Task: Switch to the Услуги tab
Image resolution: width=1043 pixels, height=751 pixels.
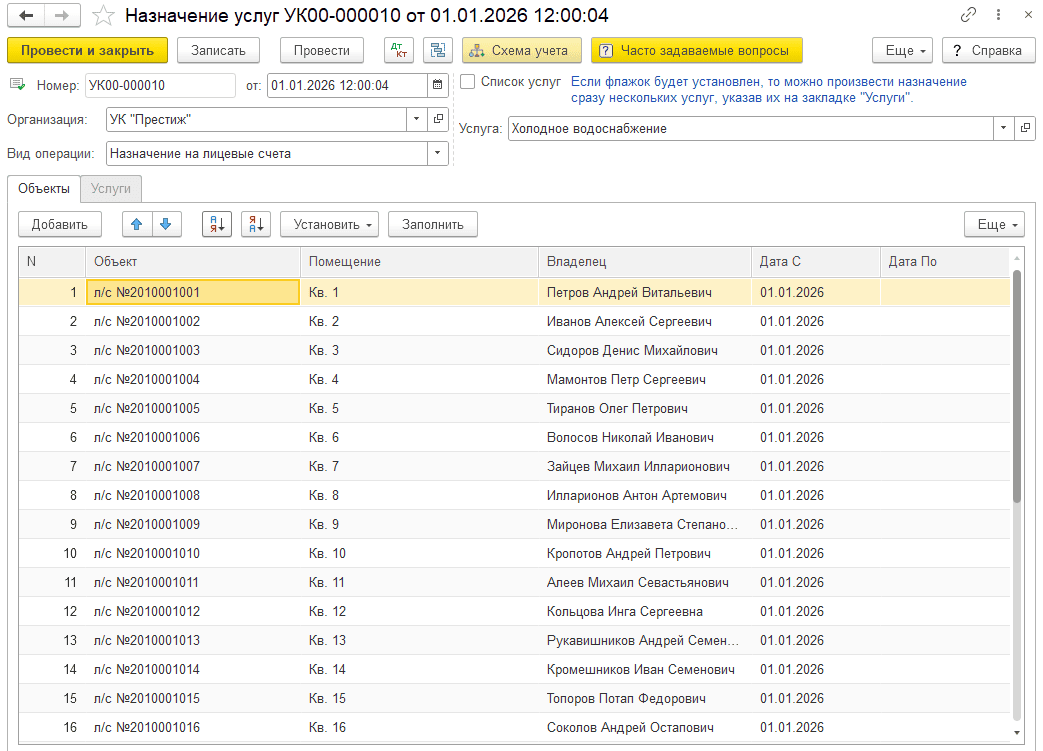Action: pos(111,189)
